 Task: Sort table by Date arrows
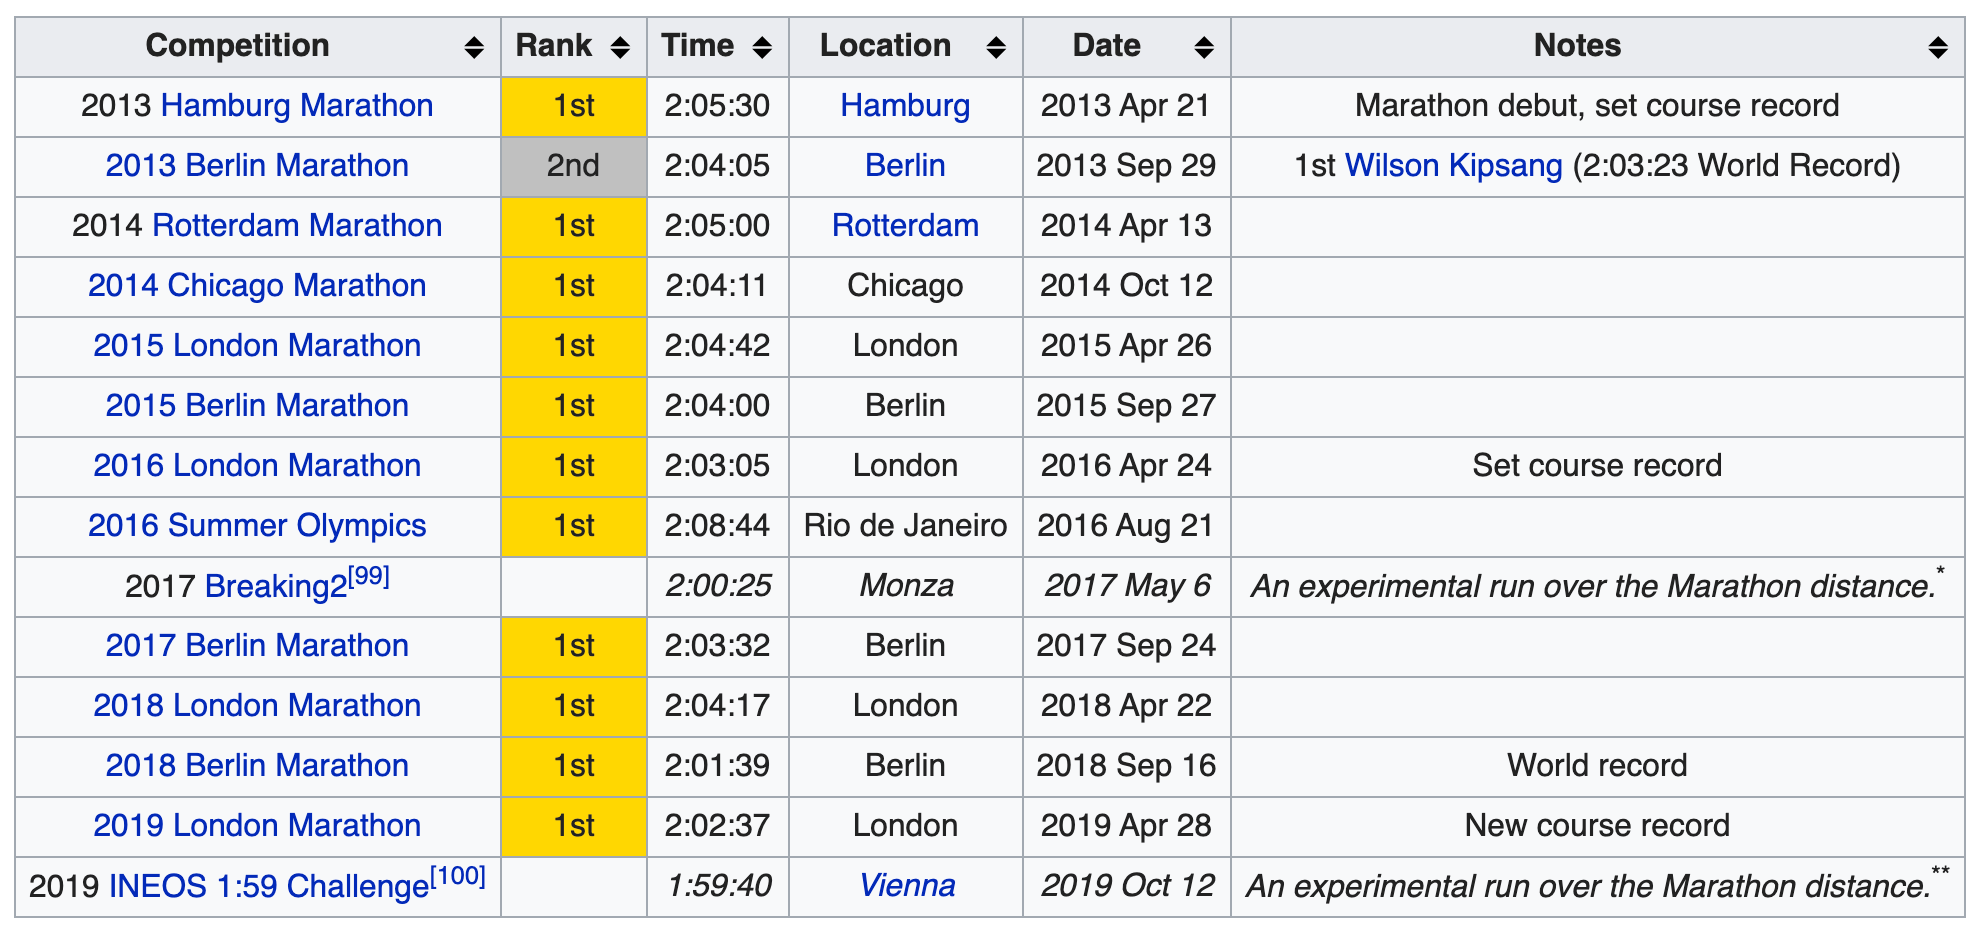(1204, 47)
